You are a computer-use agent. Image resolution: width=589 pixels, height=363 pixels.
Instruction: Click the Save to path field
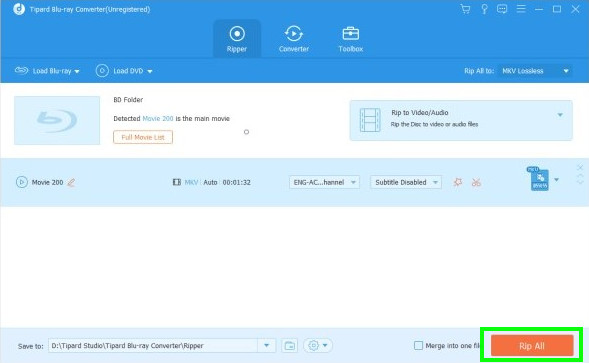[153, 345]
